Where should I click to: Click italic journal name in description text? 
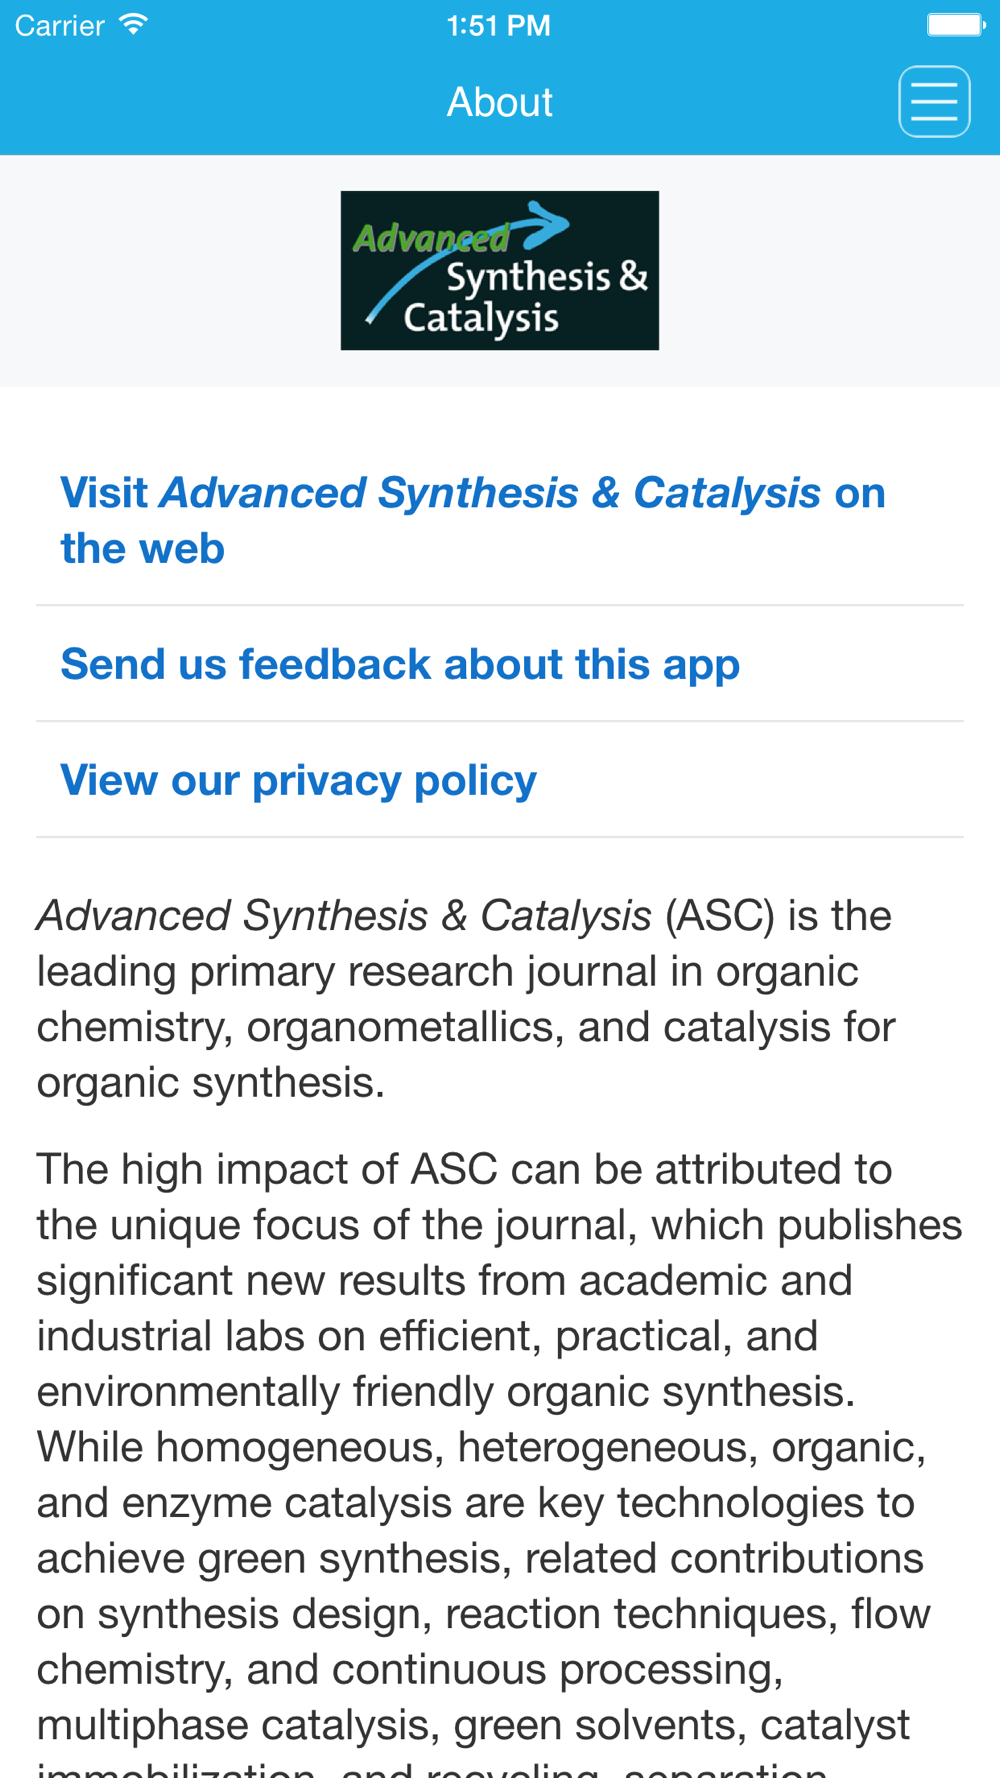pyautogui.click(x=344, y=915)
